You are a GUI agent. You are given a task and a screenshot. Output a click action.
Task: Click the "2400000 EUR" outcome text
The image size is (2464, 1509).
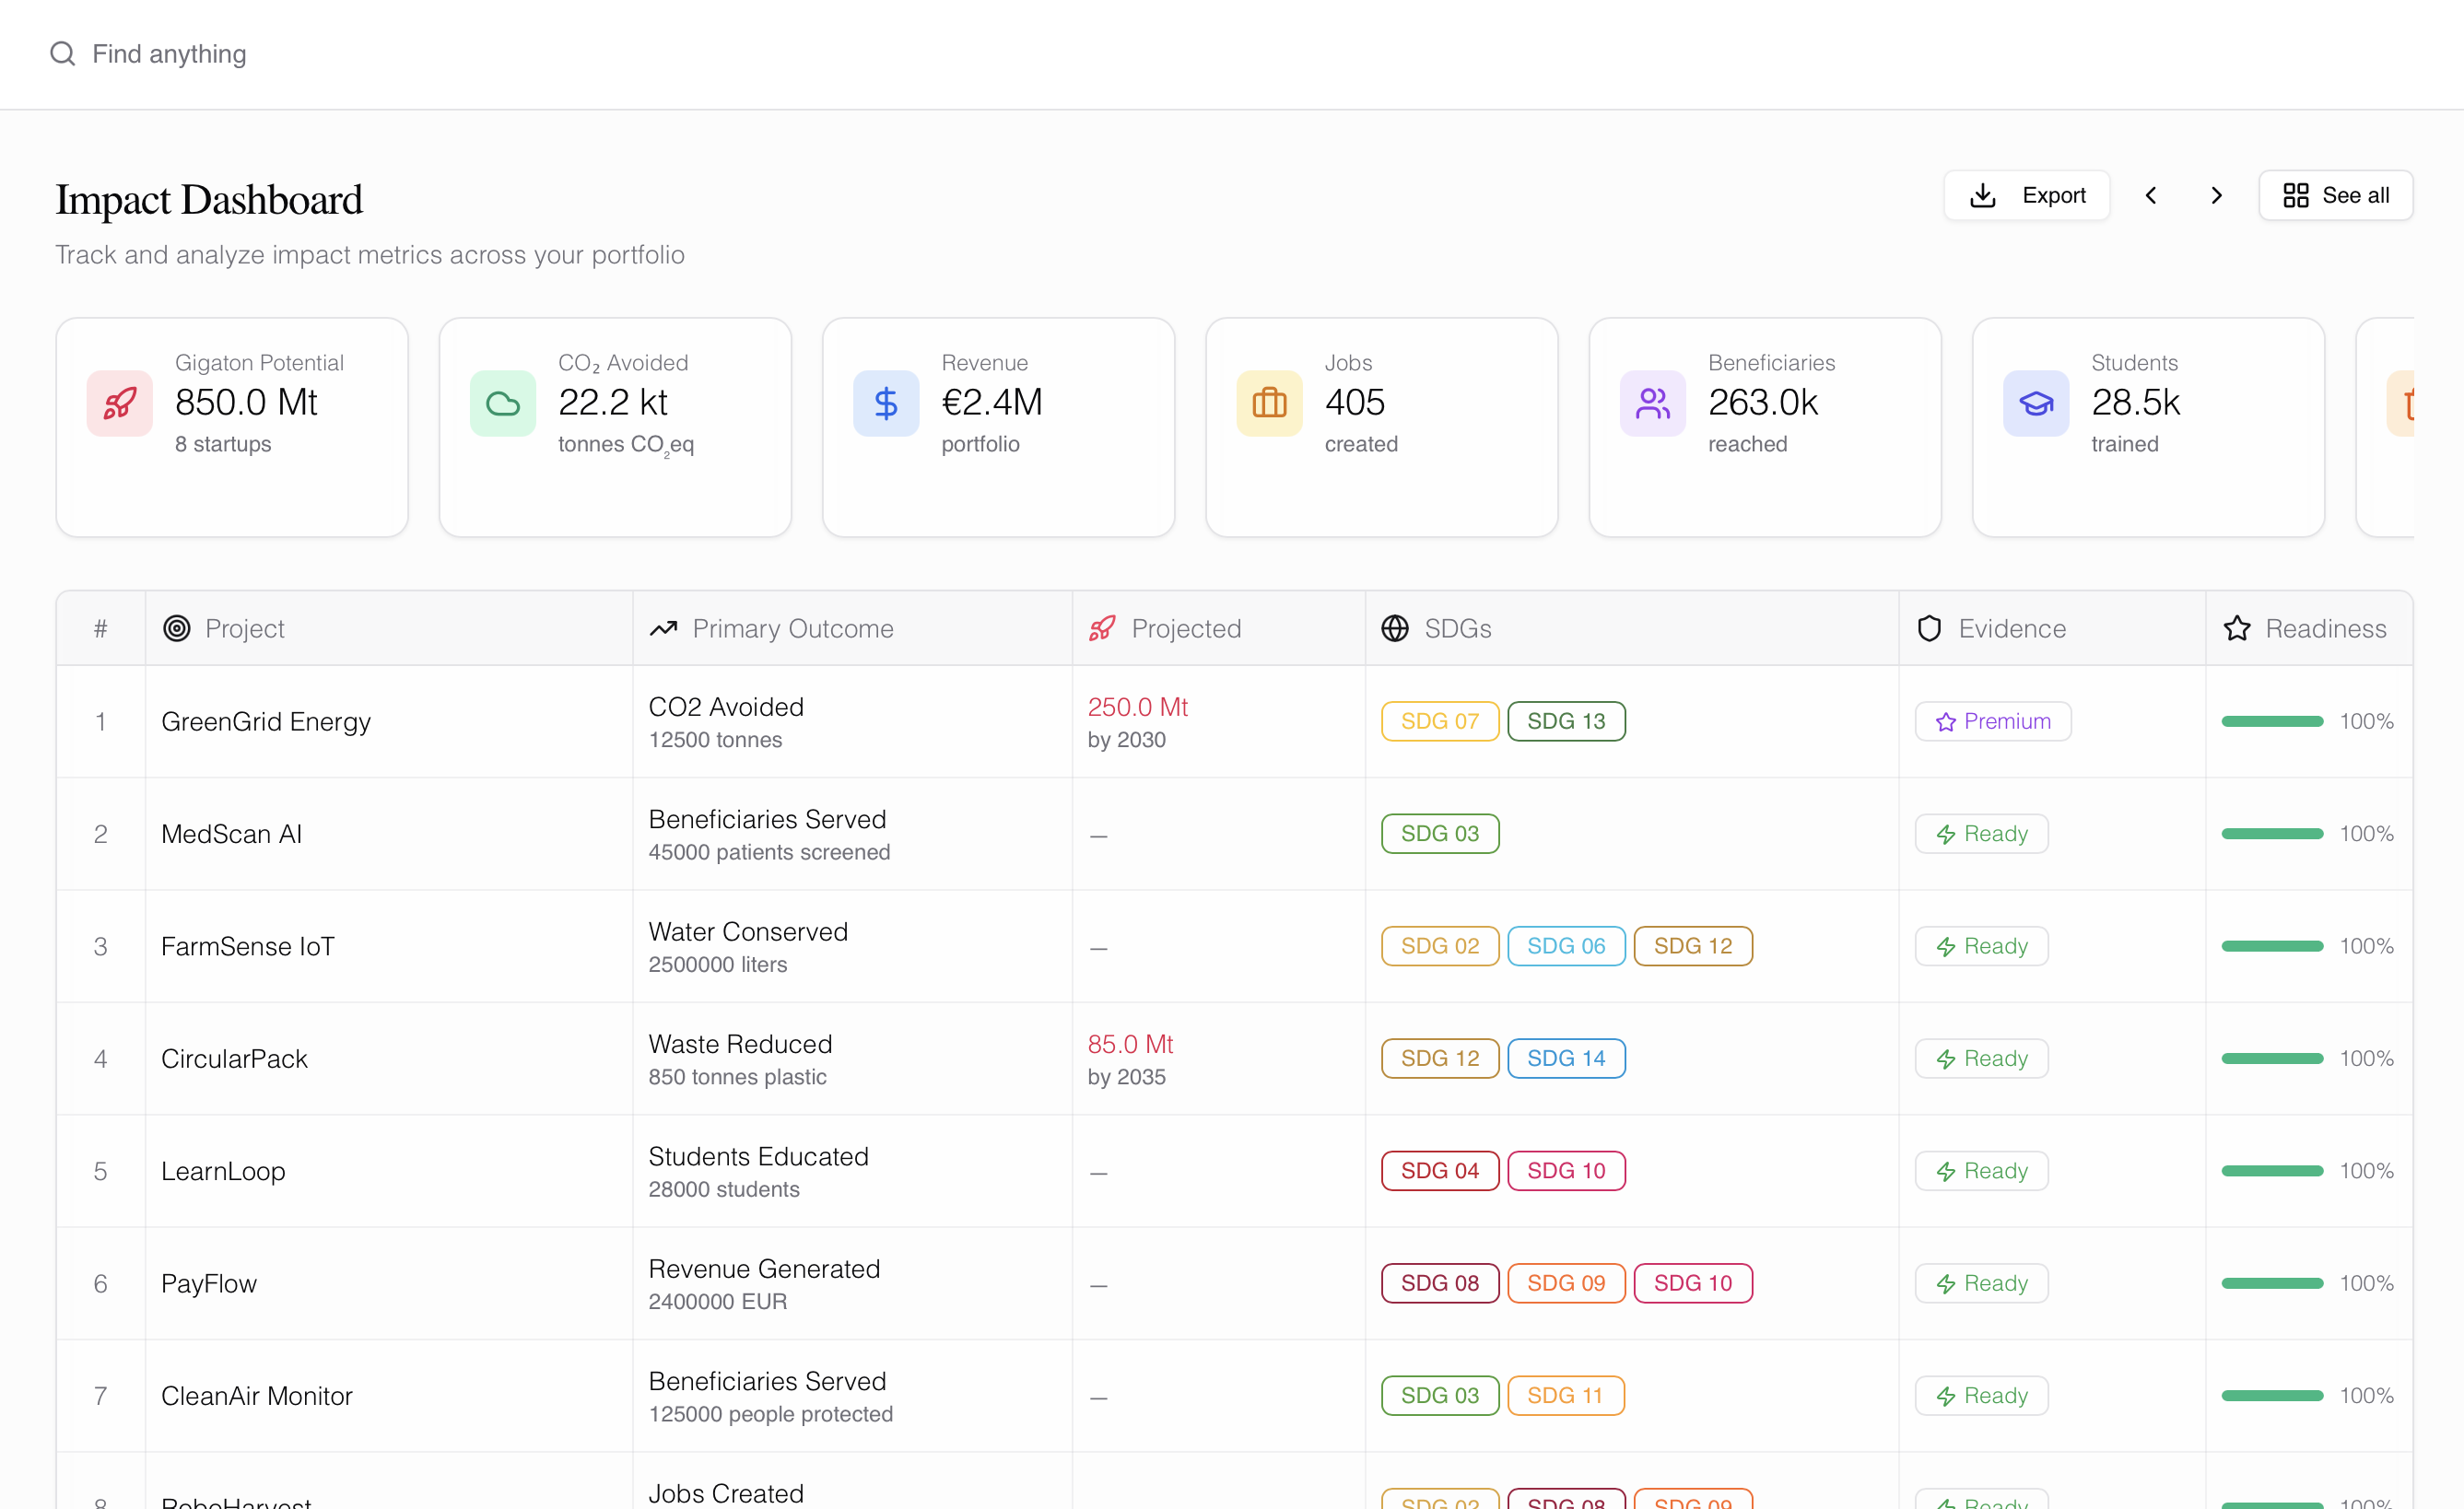(x=718, y=1301)
